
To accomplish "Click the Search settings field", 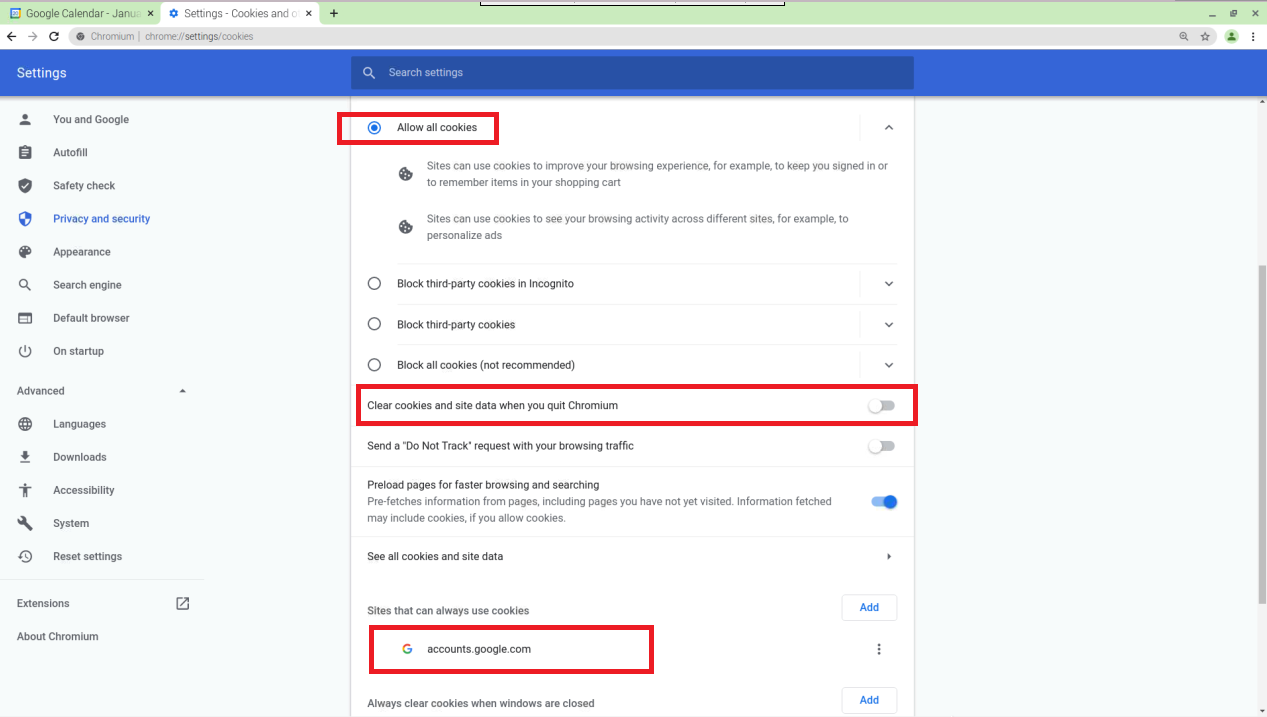I will coord(632,73).
